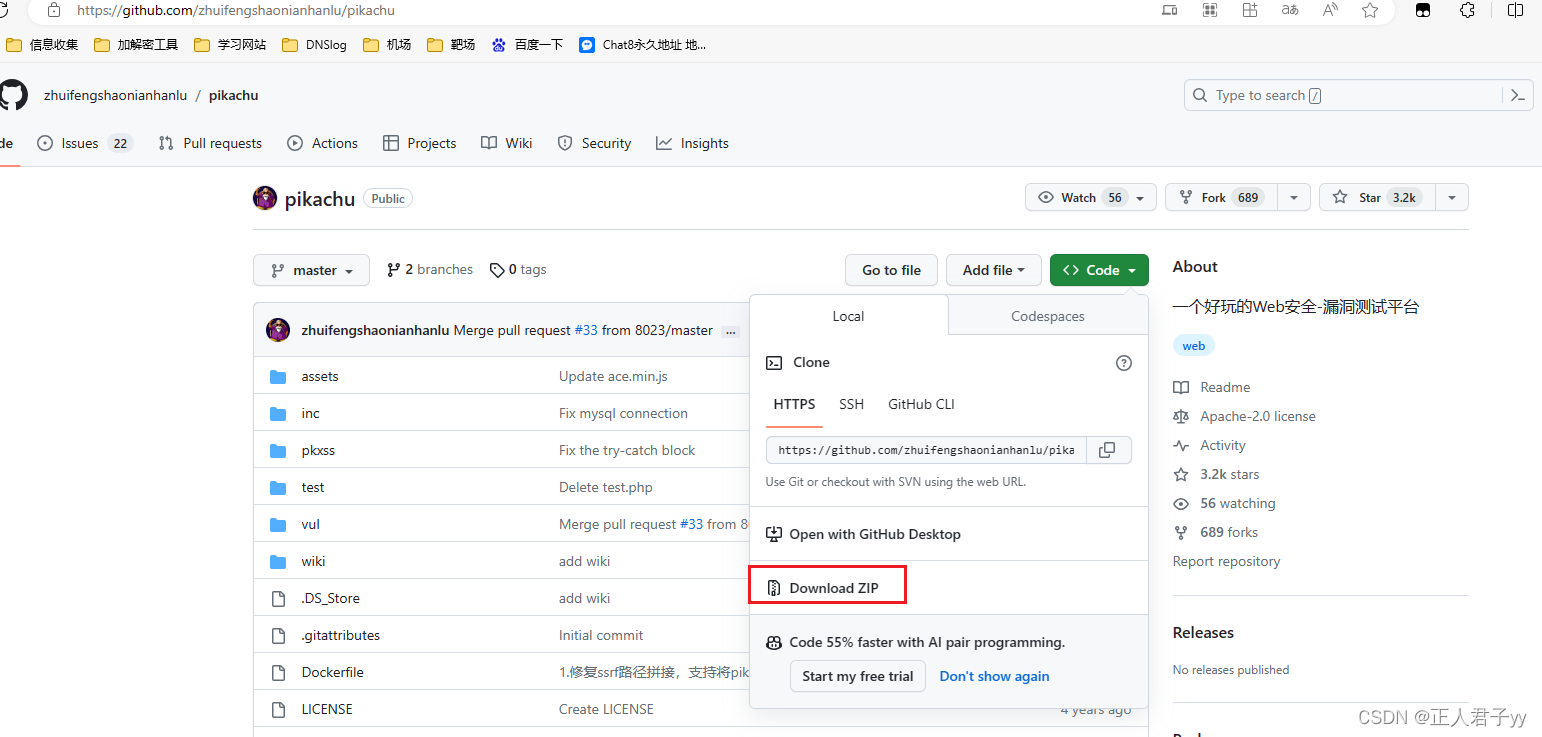The width and height of the screenshot is (1542, 737).
Task: Open the Issues tab
Action: 84,144
